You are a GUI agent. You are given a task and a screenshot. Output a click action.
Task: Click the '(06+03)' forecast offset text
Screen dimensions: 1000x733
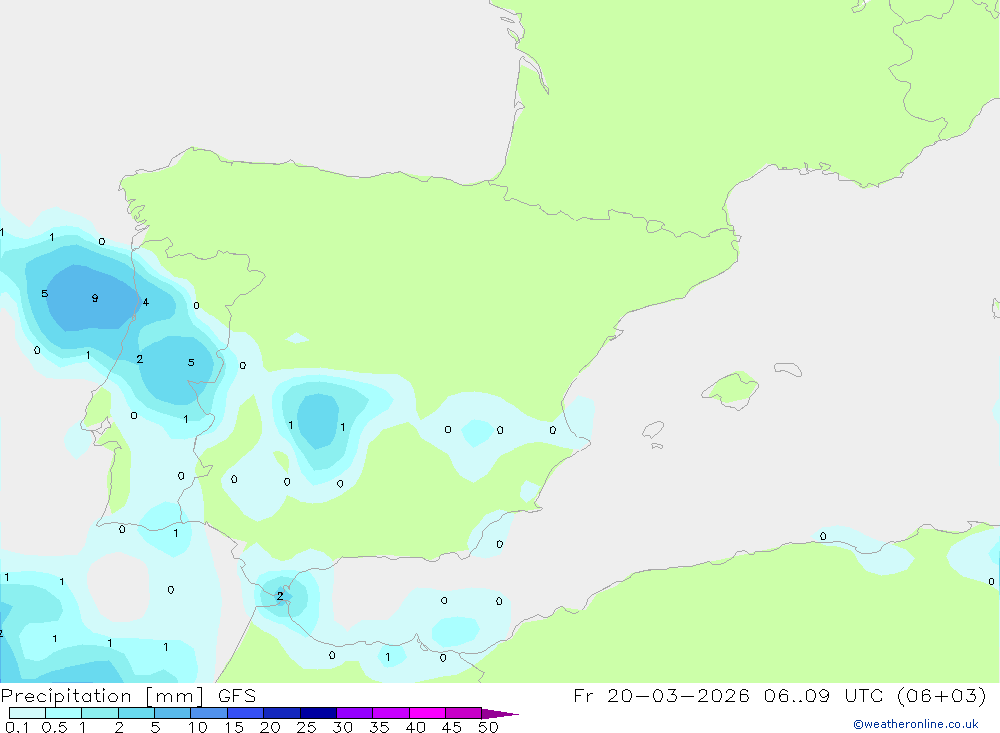click(941, 695)
